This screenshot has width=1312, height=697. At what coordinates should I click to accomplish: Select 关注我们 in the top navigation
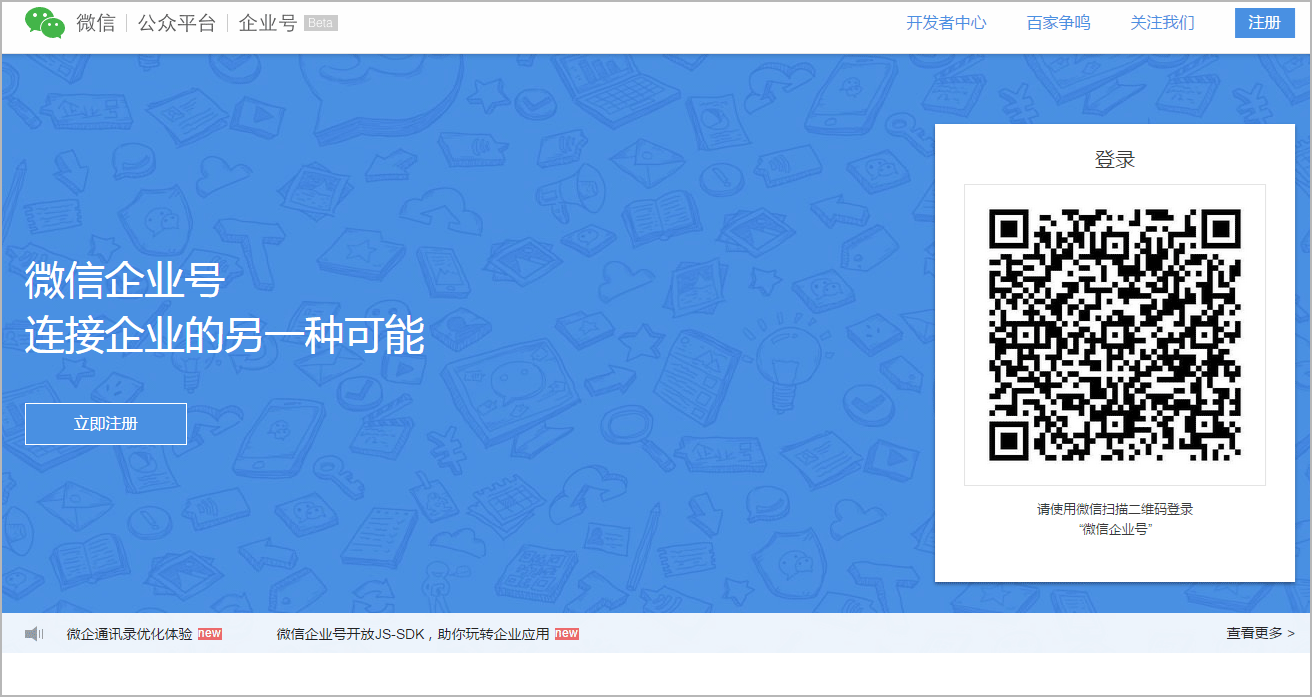click(x=1162, y=23)
